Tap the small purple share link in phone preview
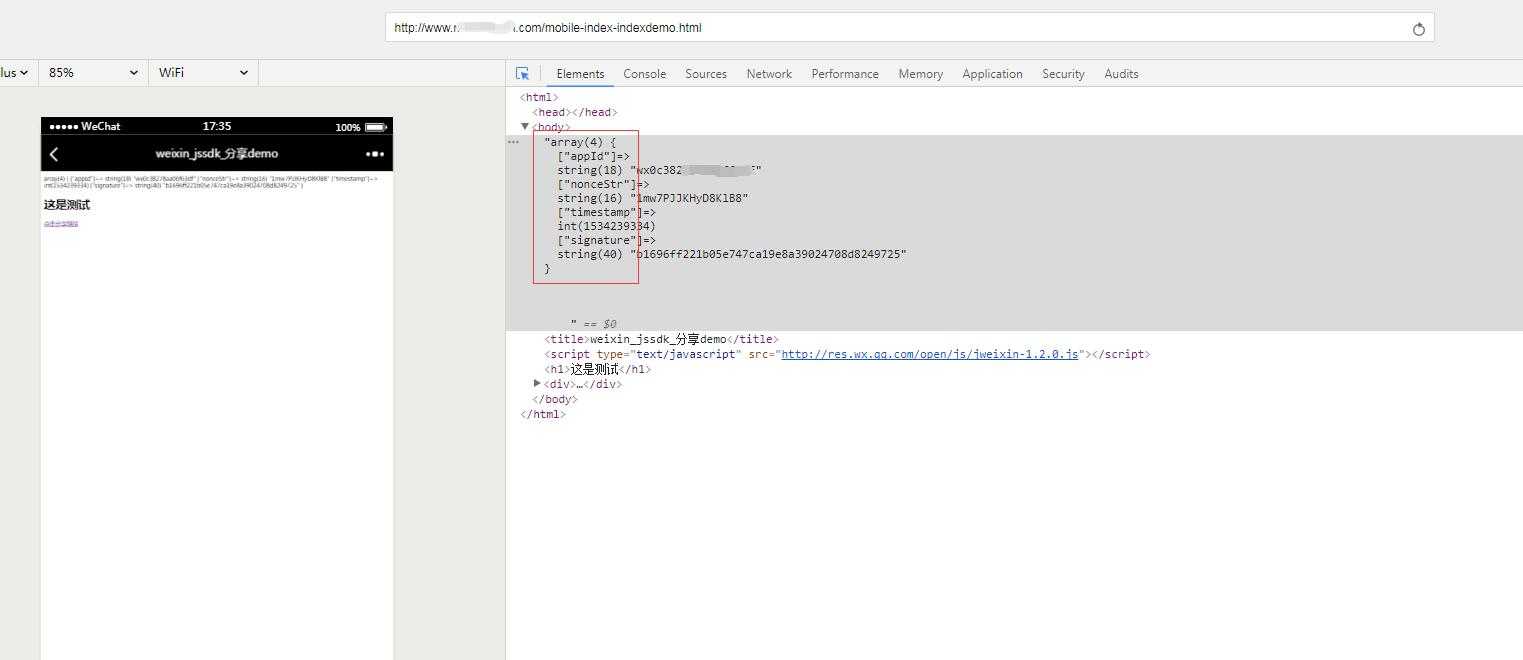Image resolution: width=1523 pixels, height=660 pixels. (x=61, y=224)
